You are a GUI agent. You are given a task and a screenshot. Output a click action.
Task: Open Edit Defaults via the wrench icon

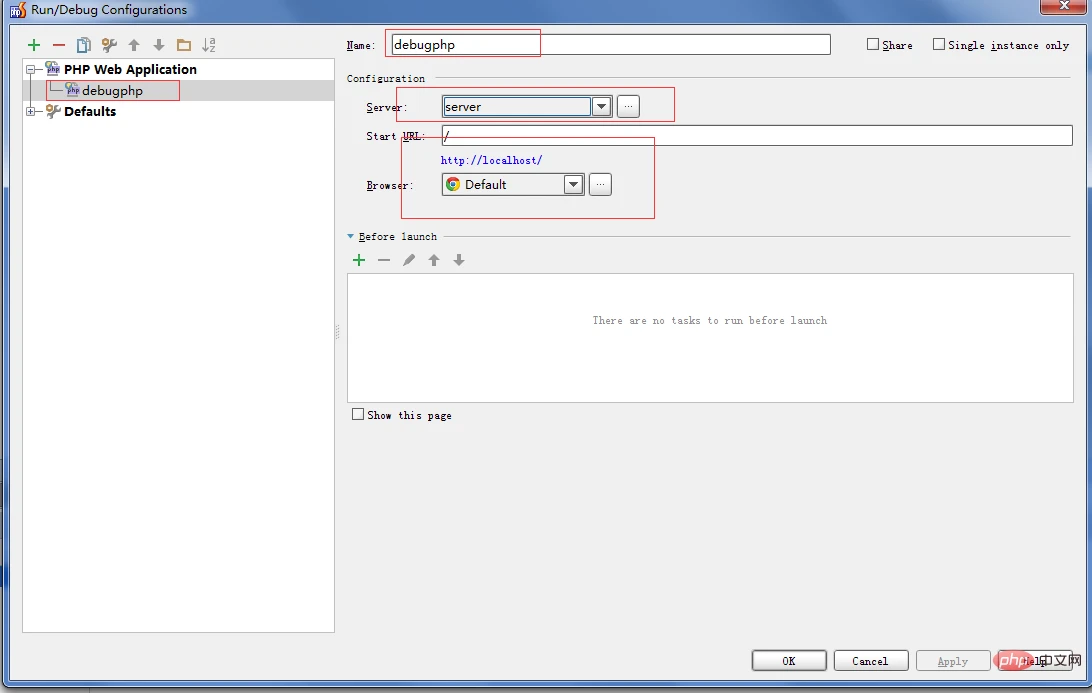[108, 45]
